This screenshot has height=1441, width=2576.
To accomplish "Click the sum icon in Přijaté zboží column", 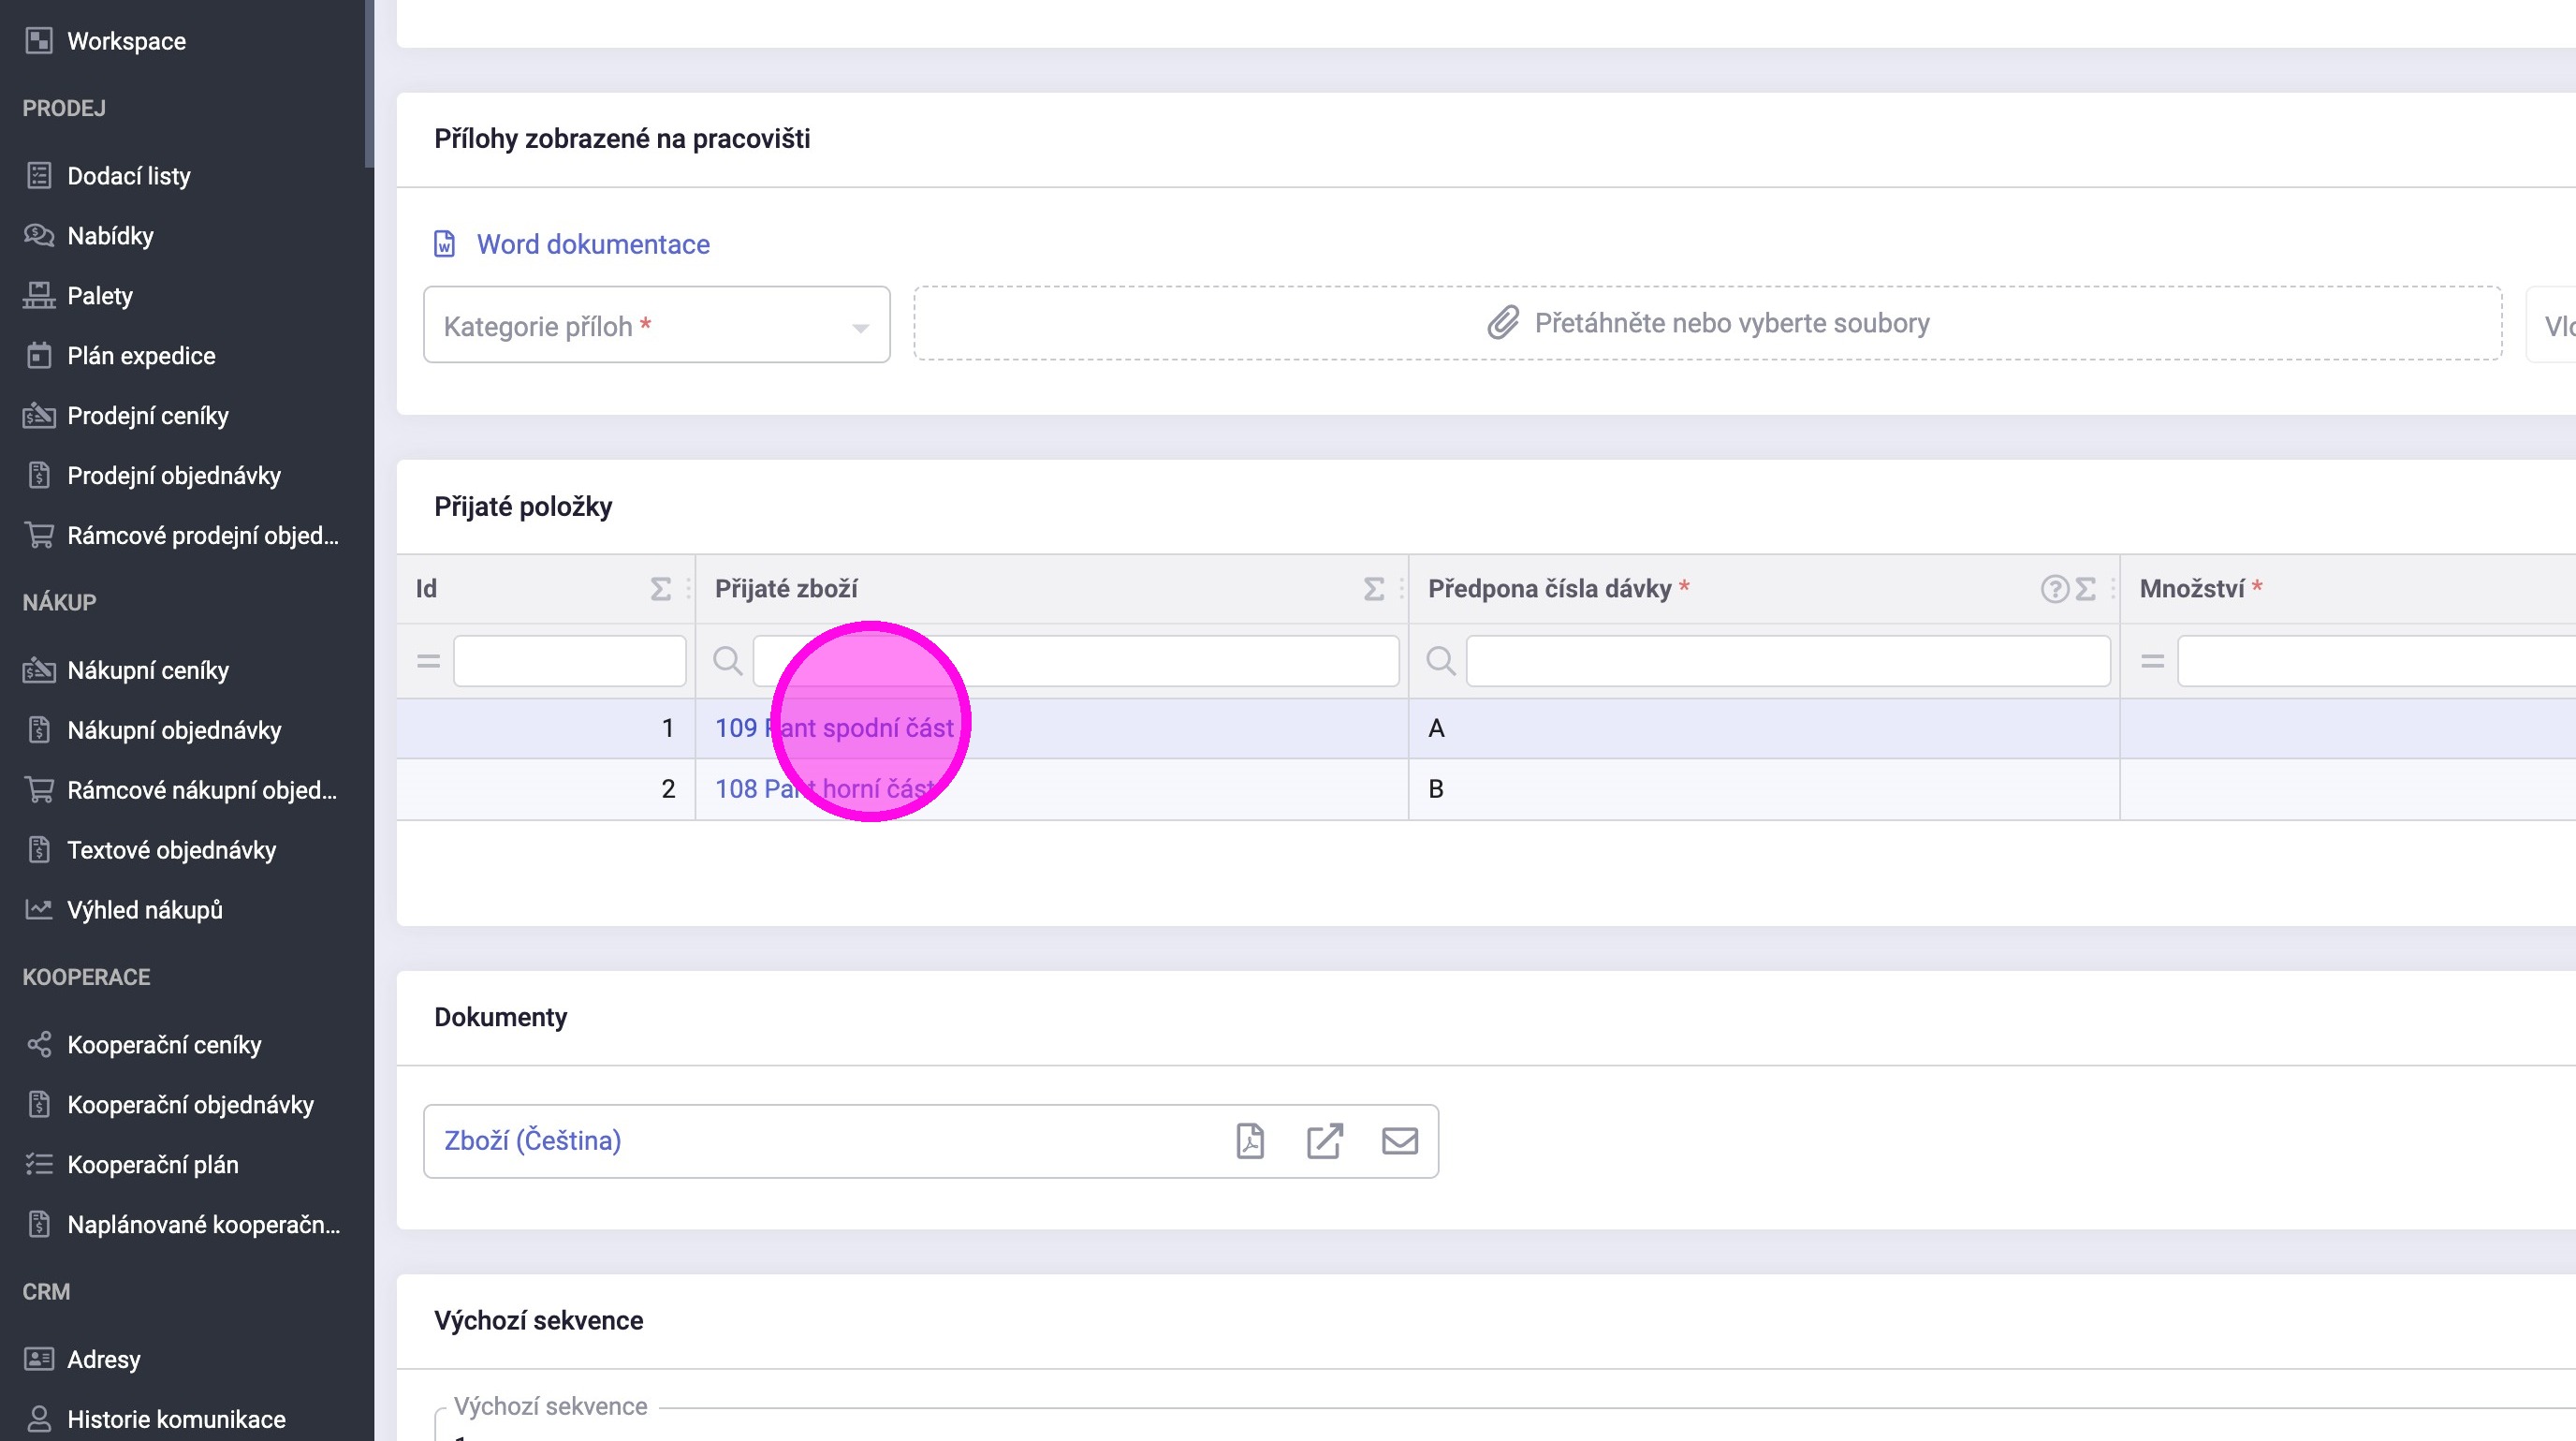I will tap(1374, 589).
